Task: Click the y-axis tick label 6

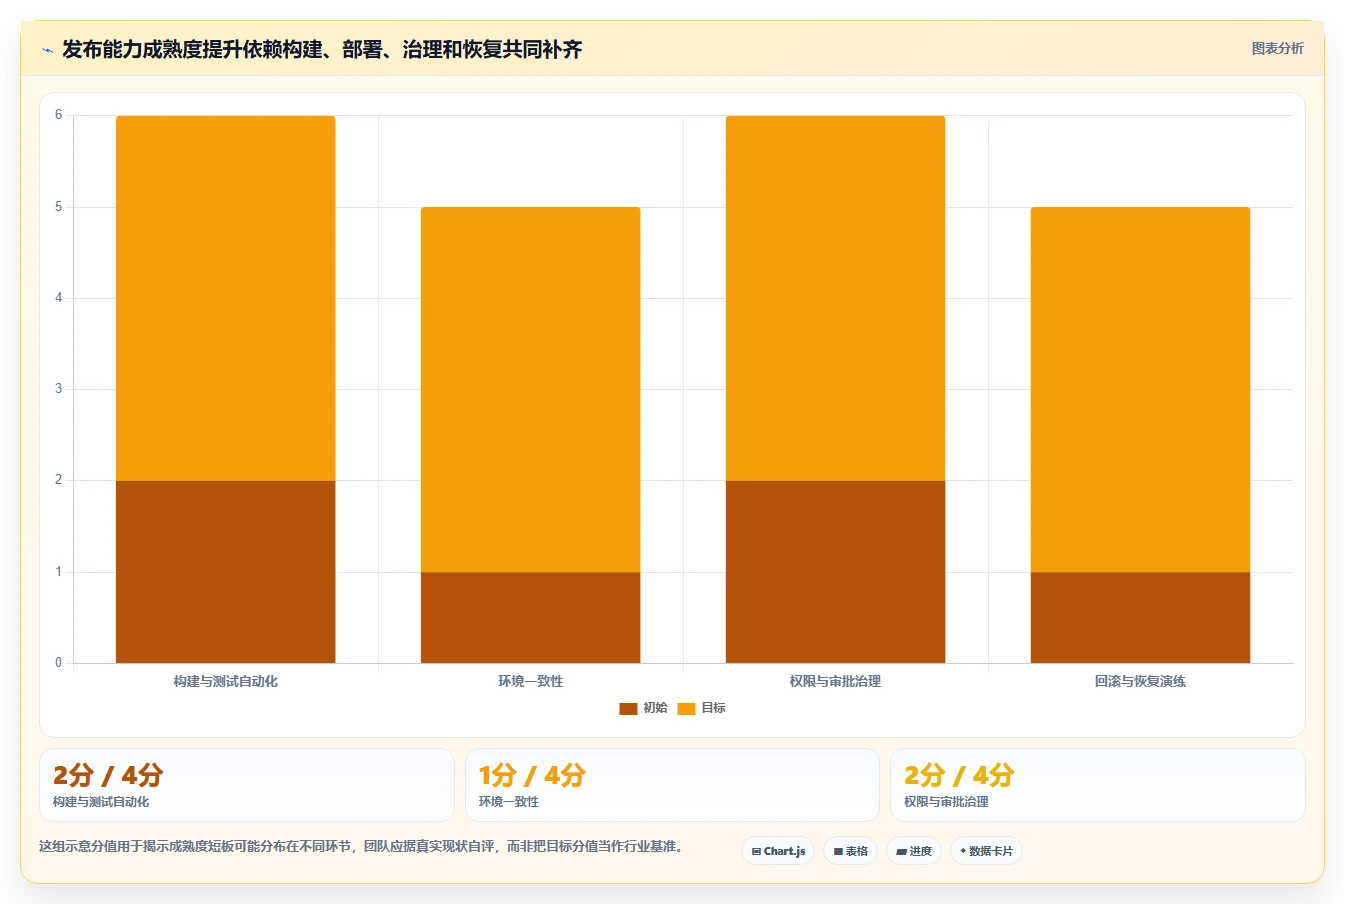Action: 58,115
